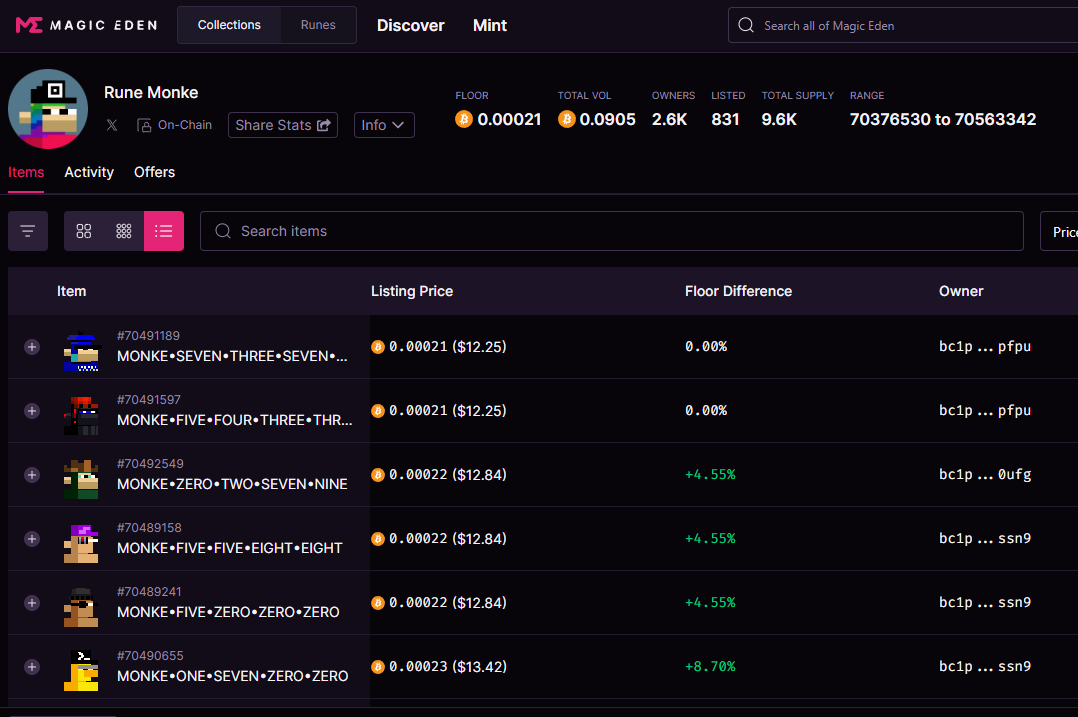The height and width of the screenshot is (717, 1078).
Task: Click owner bc1p...ssn9 in #70489241 row
Action: click(984, 602)
